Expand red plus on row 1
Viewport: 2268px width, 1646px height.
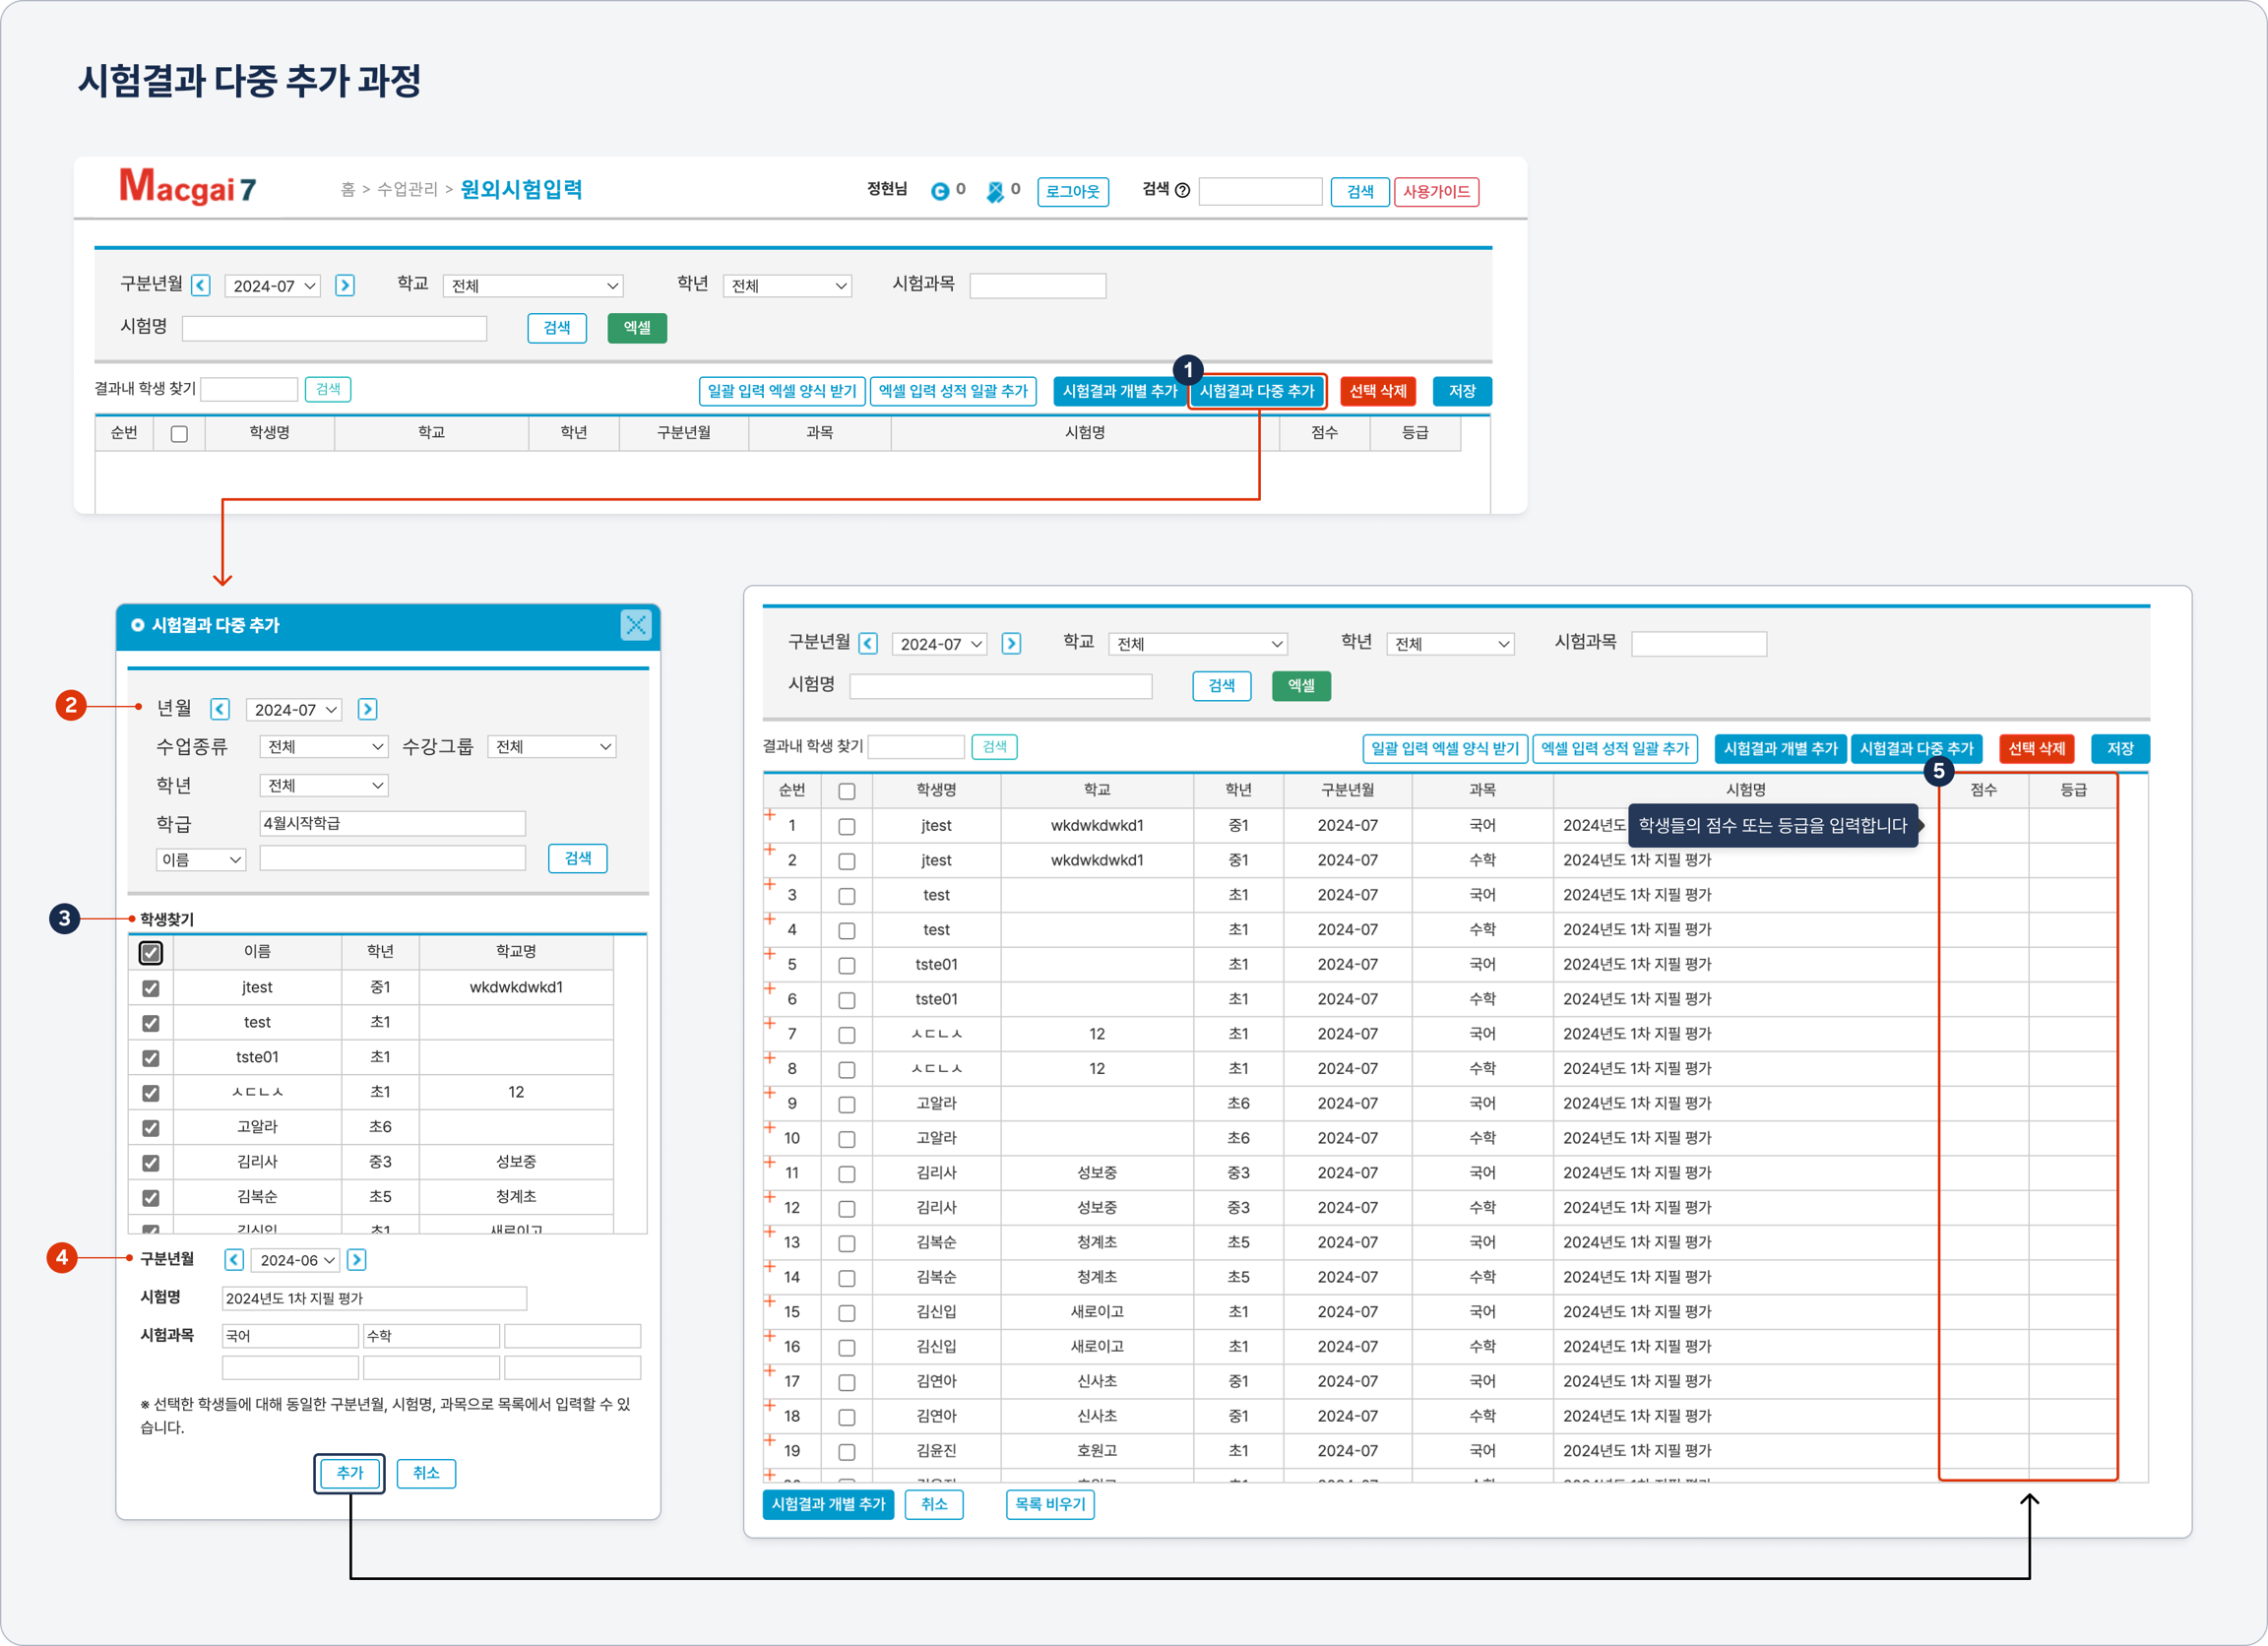coord(770,816)
